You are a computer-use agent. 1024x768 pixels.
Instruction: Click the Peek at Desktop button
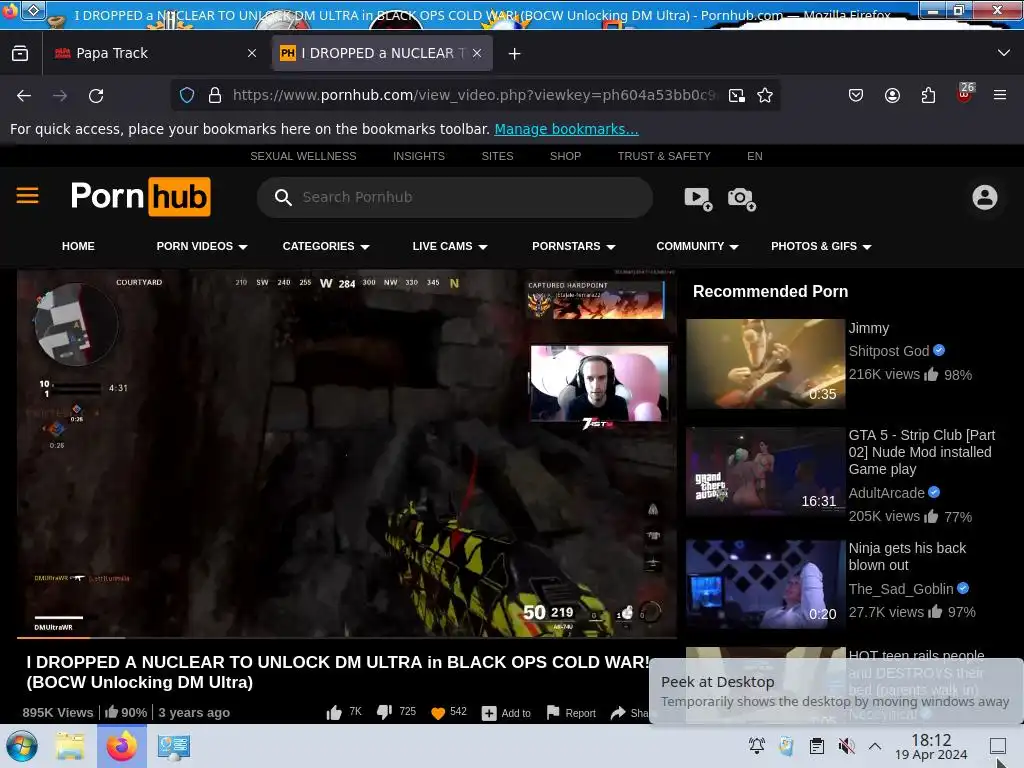997,746
